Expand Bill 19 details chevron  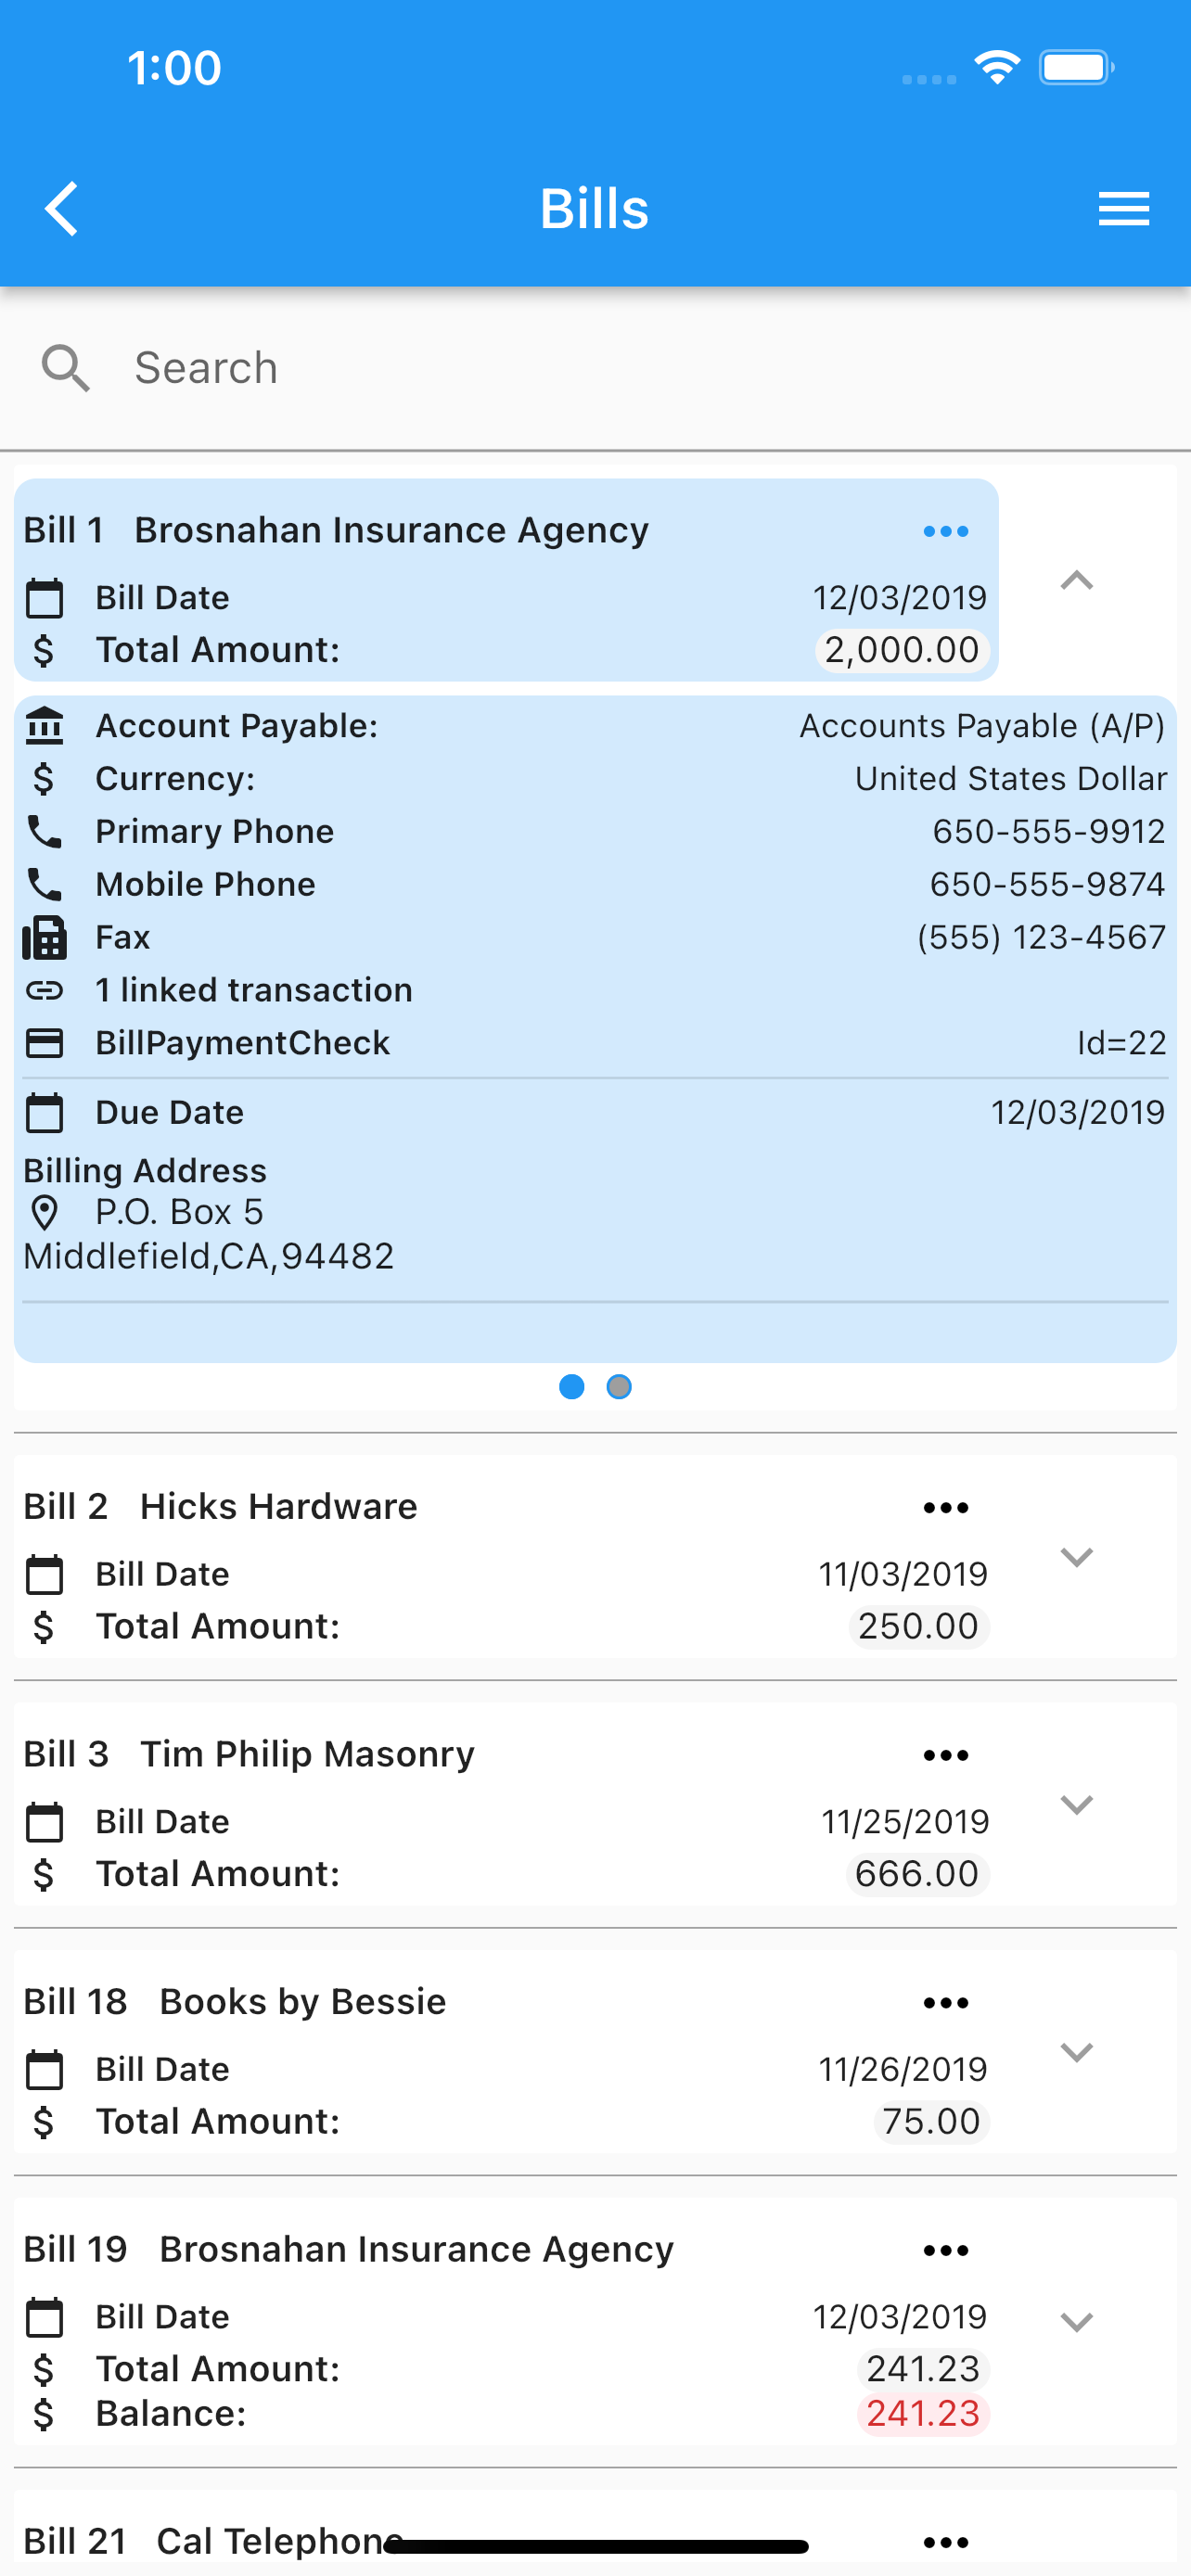pos(1076,2322)
